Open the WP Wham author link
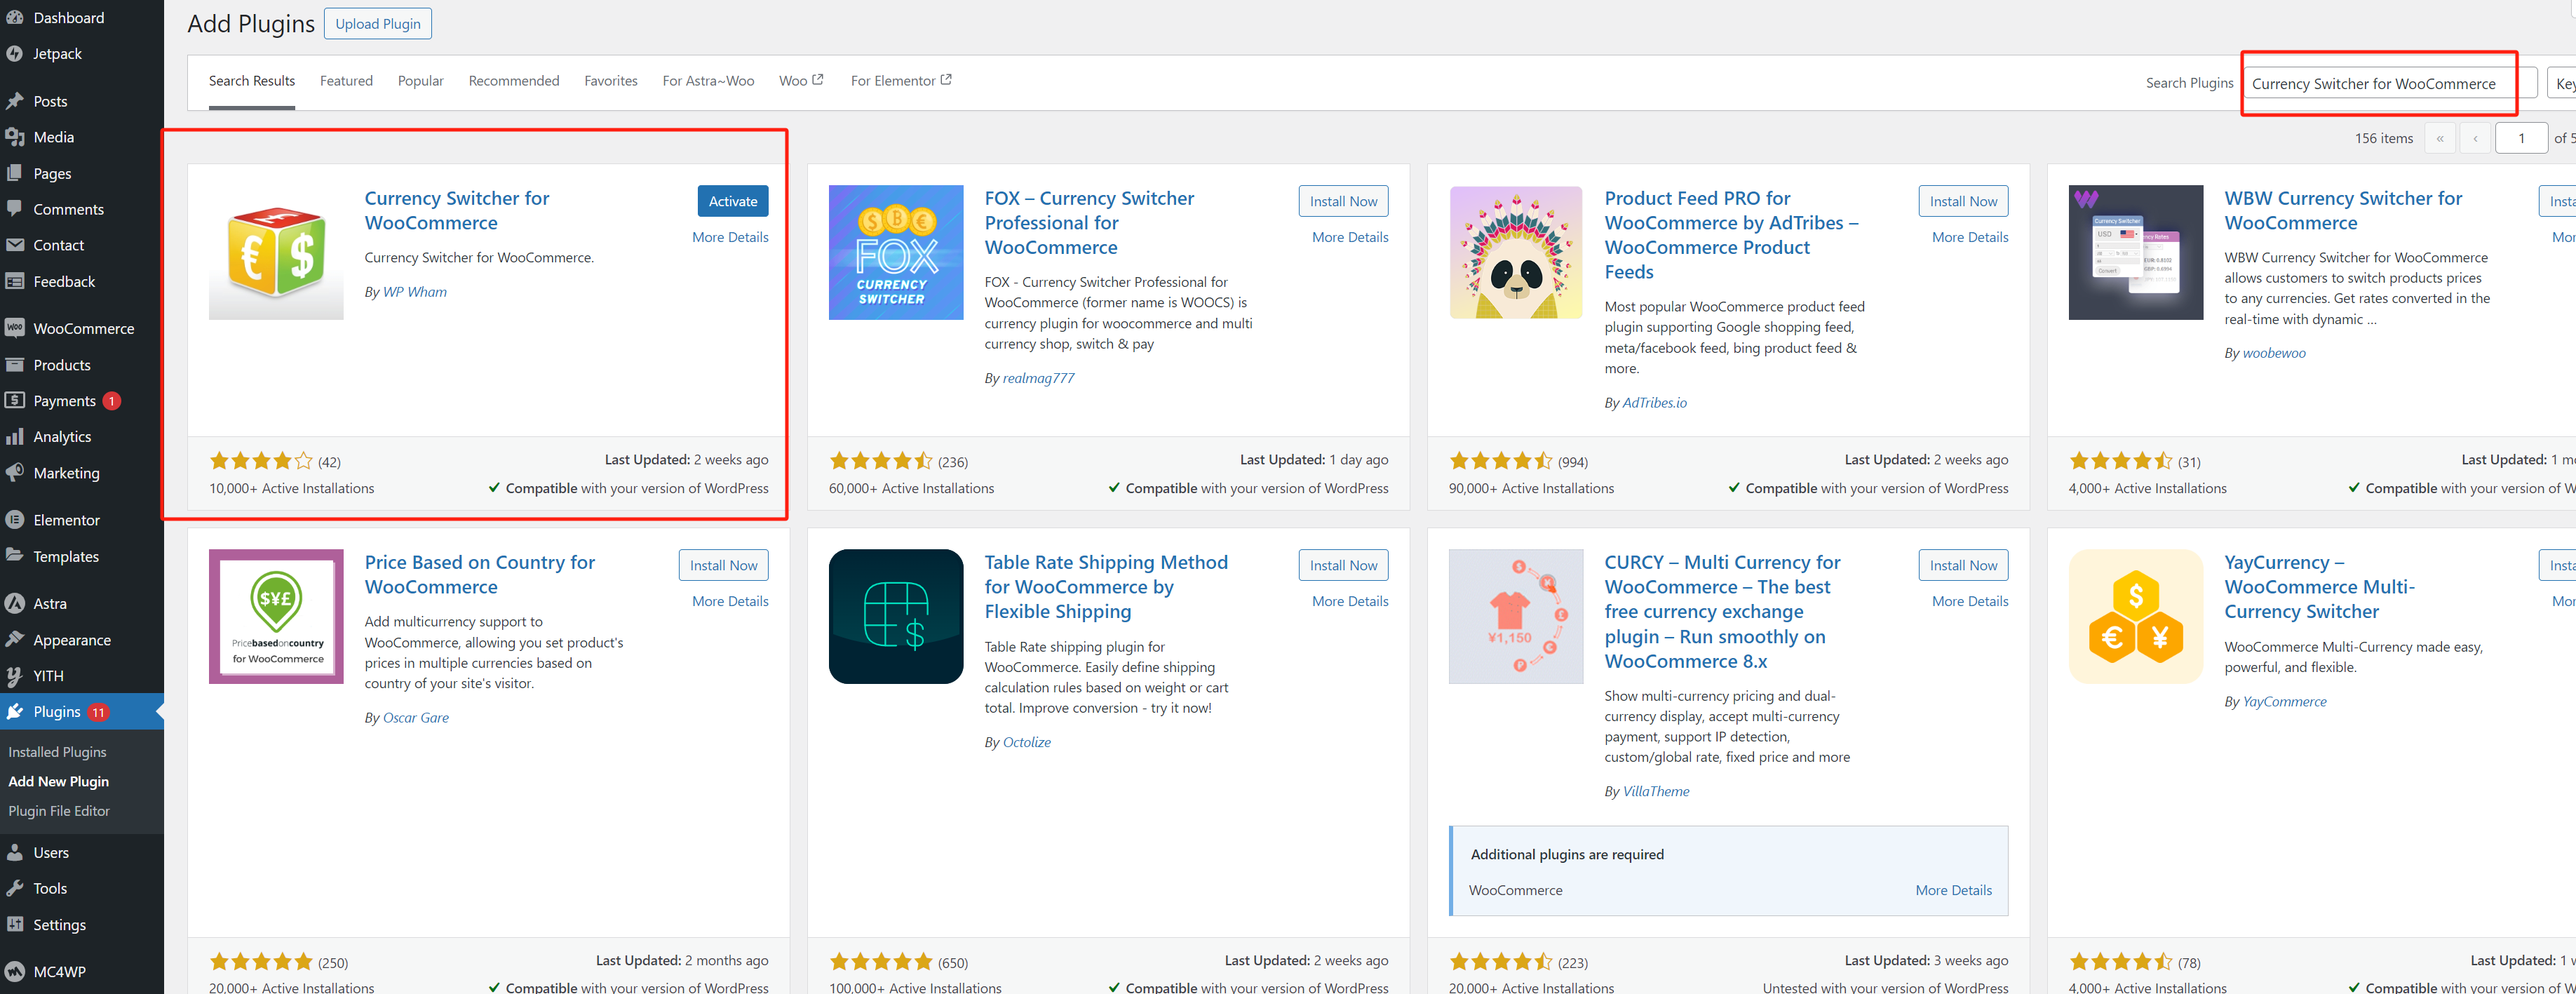 click(x=415, y=292)
